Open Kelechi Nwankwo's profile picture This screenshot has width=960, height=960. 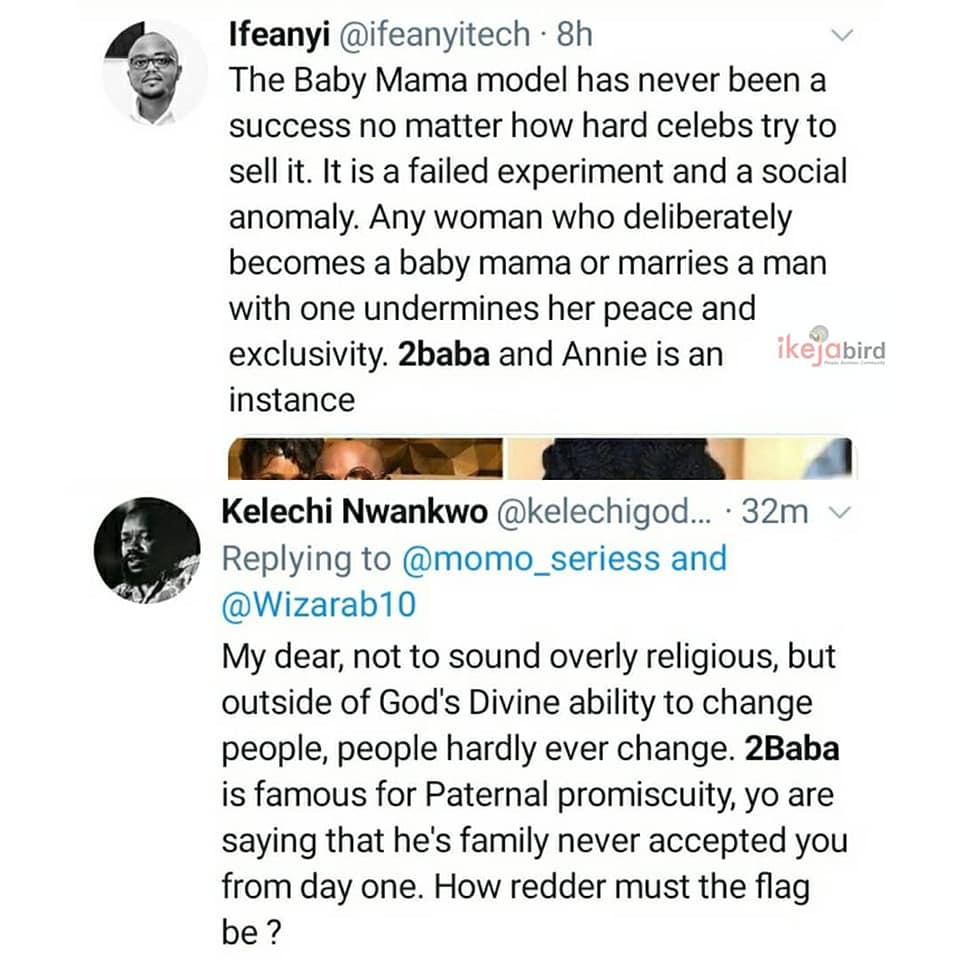tap(146, 549)
